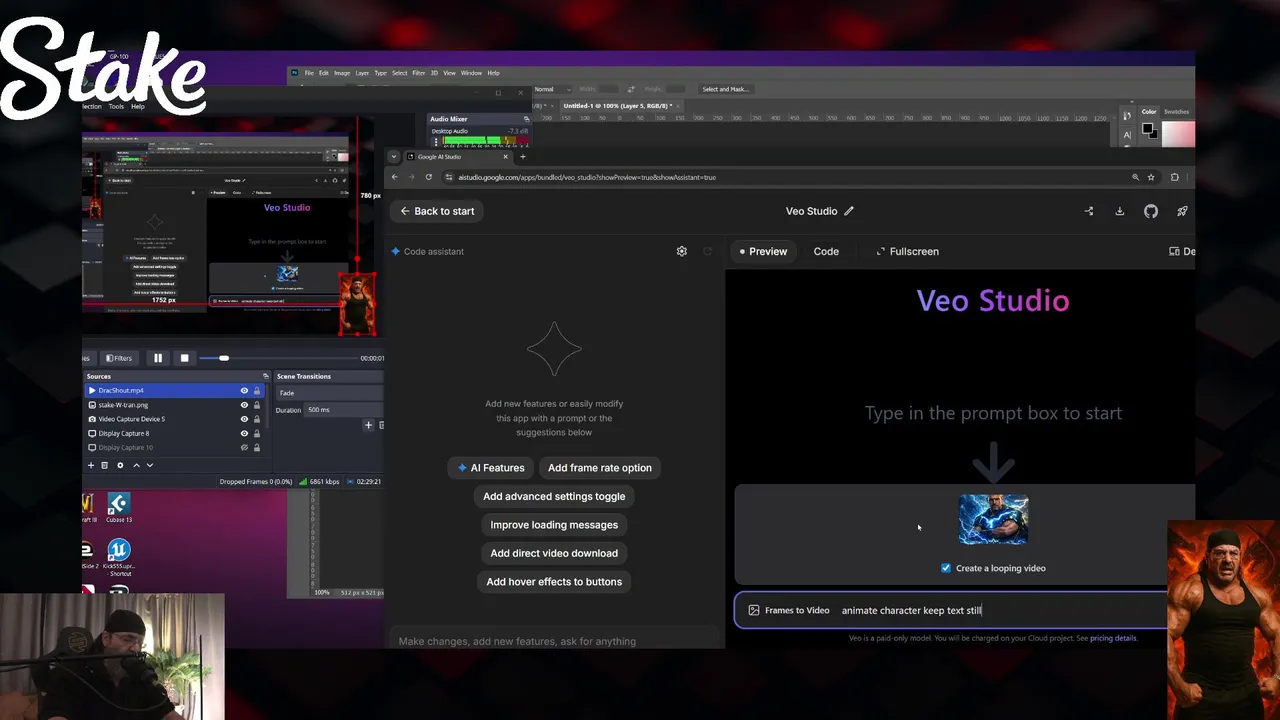1280x720 pixels.
Task: Open Photoshop Normal style dropdown
Action: (552, 89)
